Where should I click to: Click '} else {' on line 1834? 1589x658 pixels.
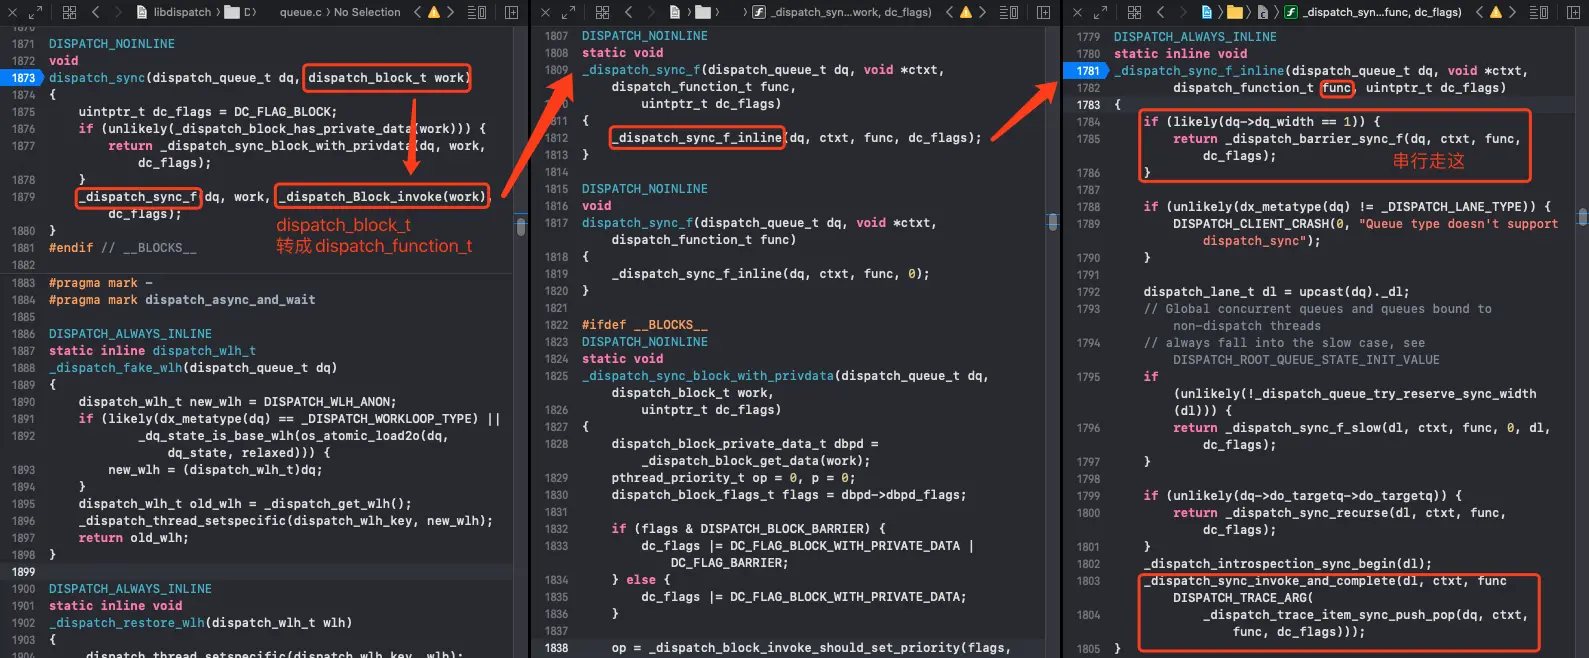point(641,580)
